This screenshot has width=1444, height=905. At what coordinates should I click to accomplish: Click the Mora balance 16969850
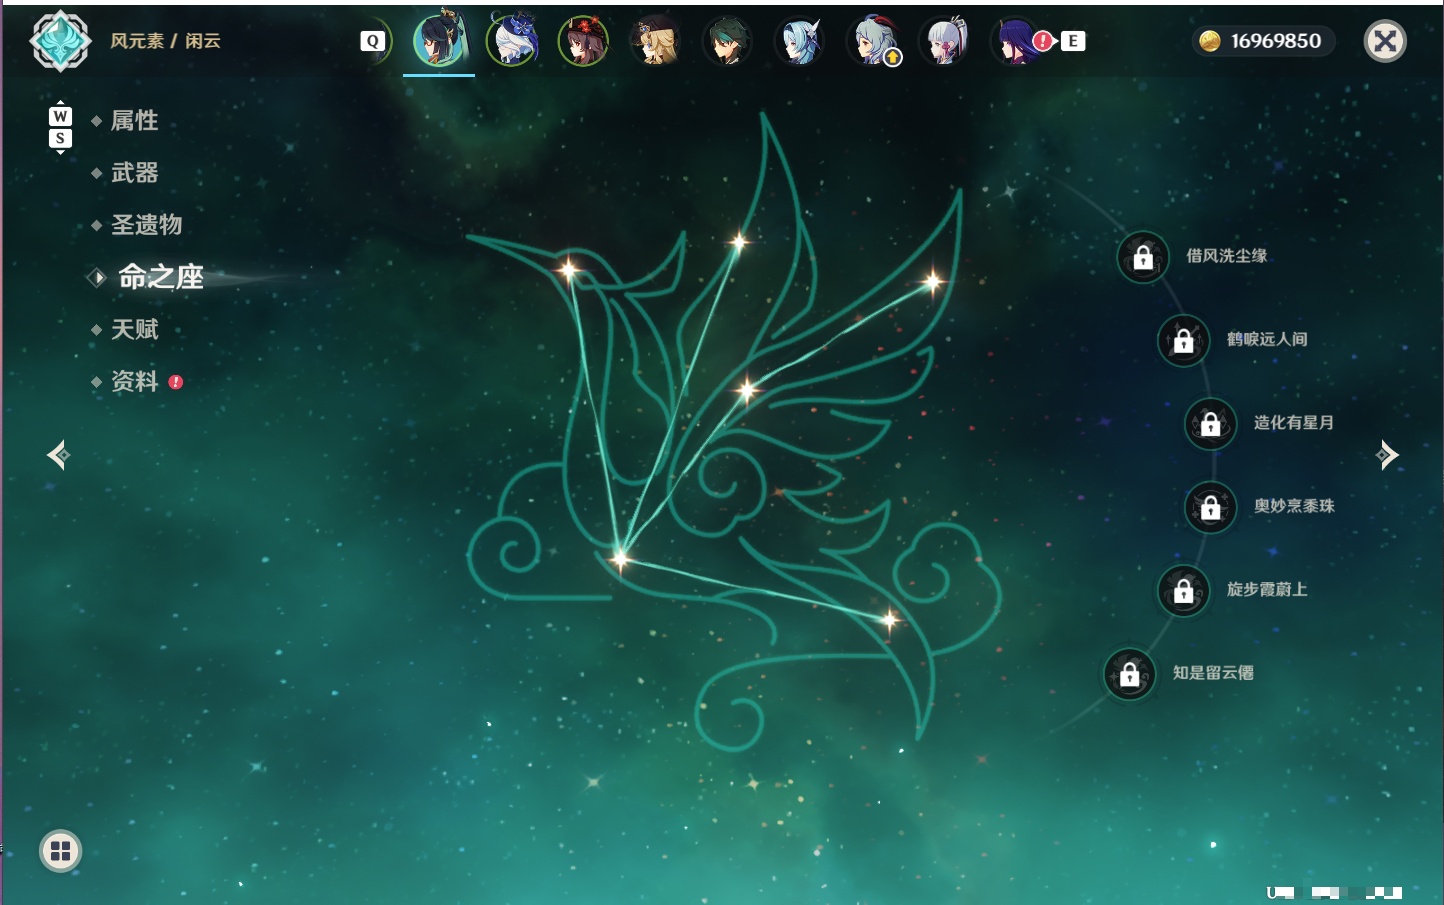tap(1276, 41)
